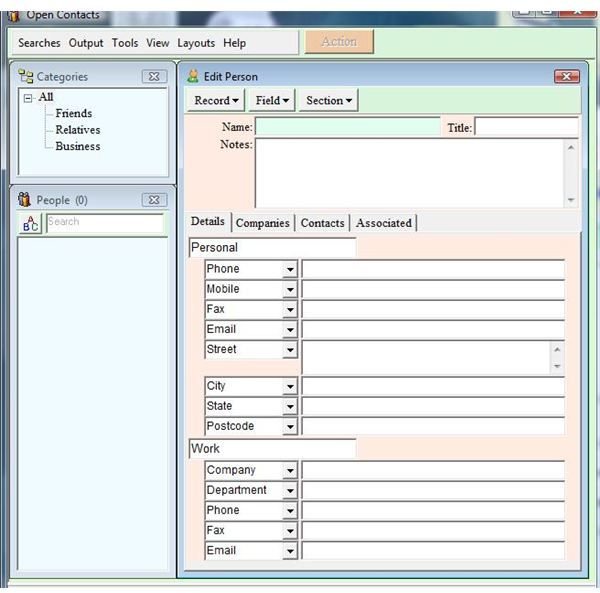The height and width of the screenshot is (593, 600).
Task: Expand the Postcode field type dropdown
Action: [290, 427]
